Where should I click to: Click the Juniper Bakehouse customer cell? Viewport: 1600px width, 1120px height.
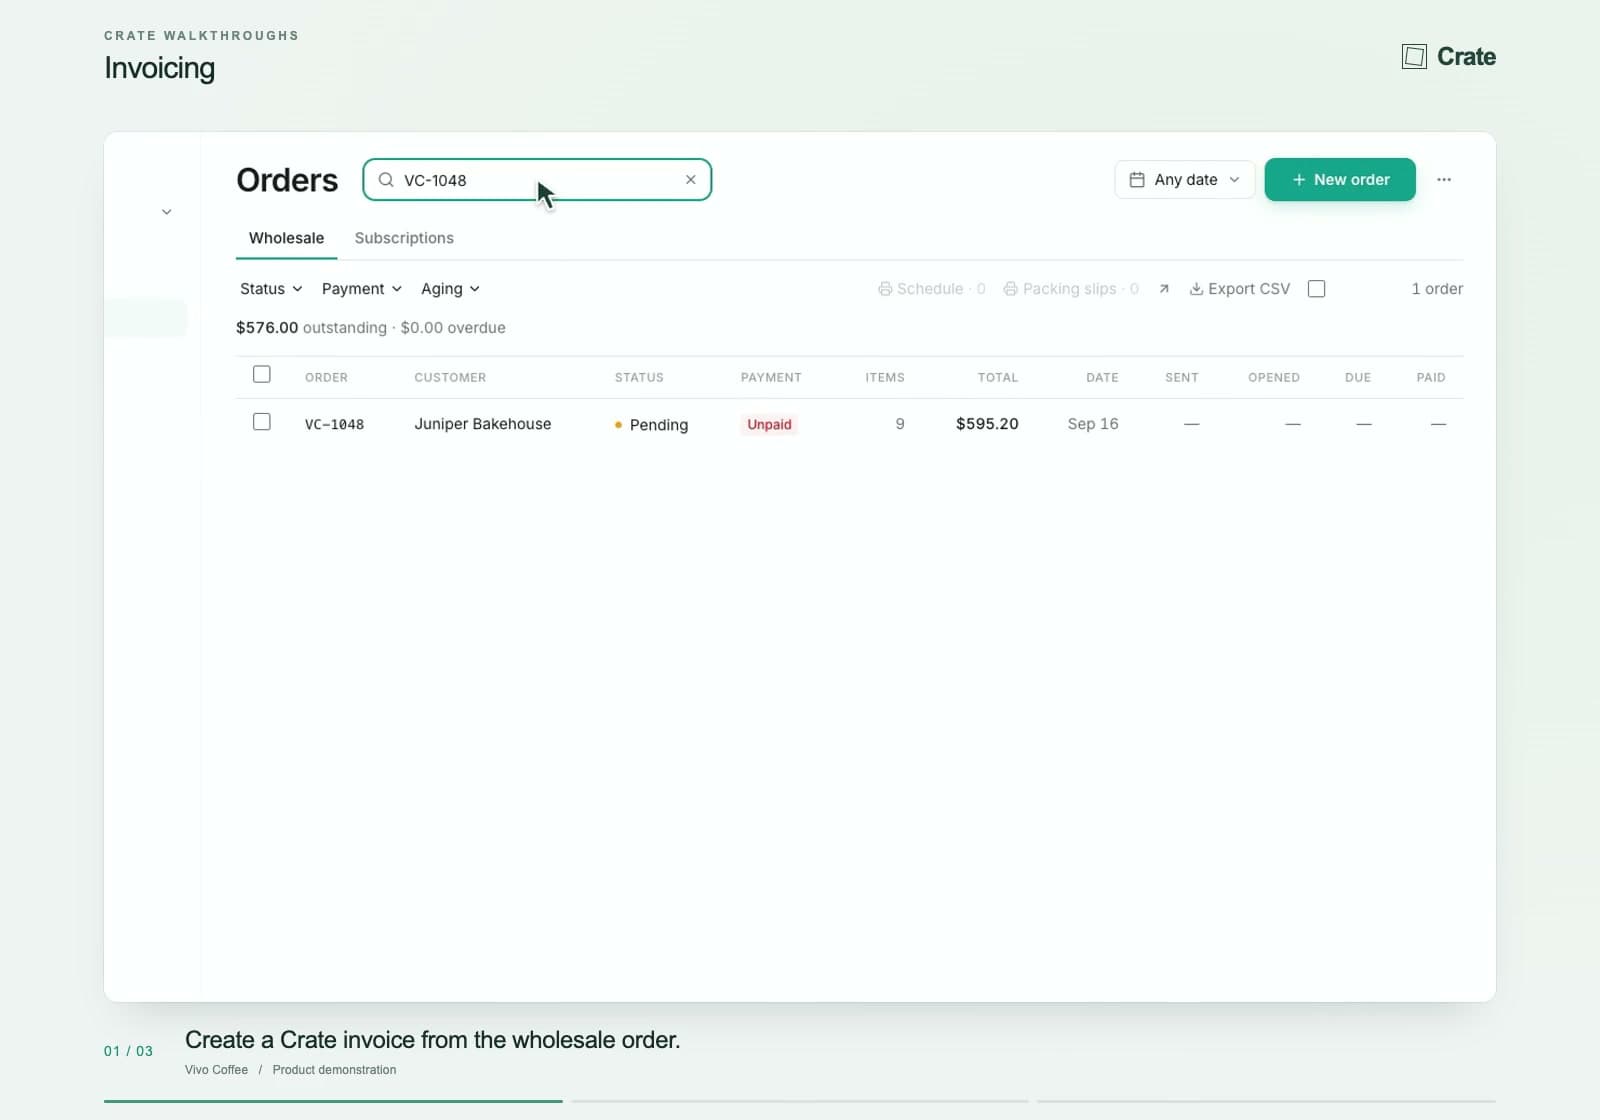click(483, 424)
